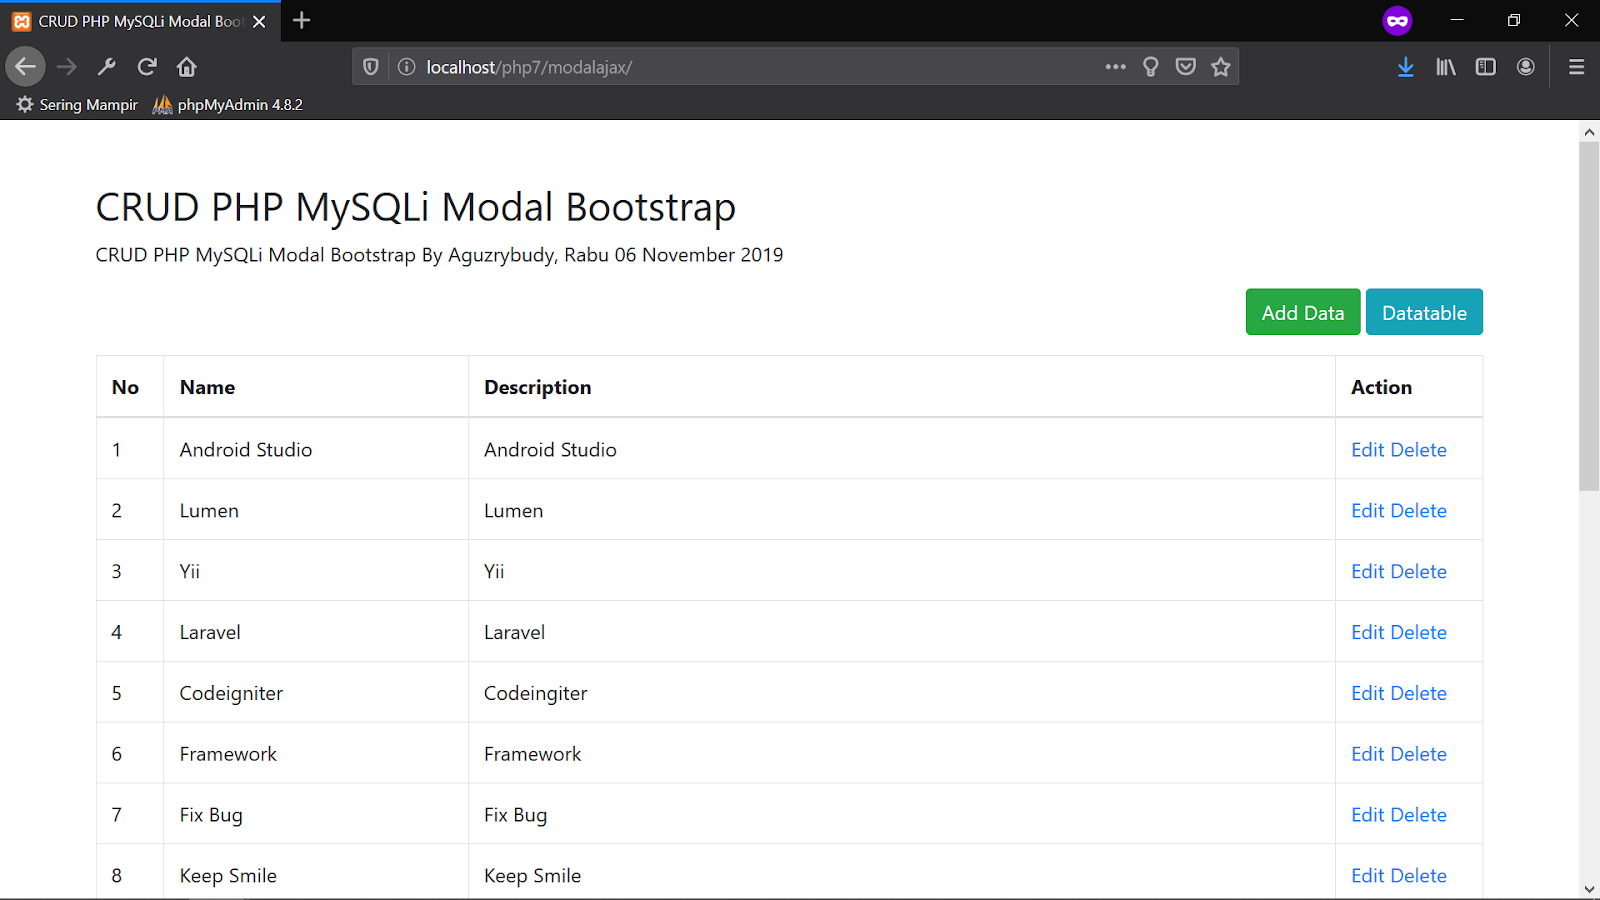The height and width of the screenshot is (900, 1600).
Task: Open developer tools wrench icon
Action: coord(107,67)
